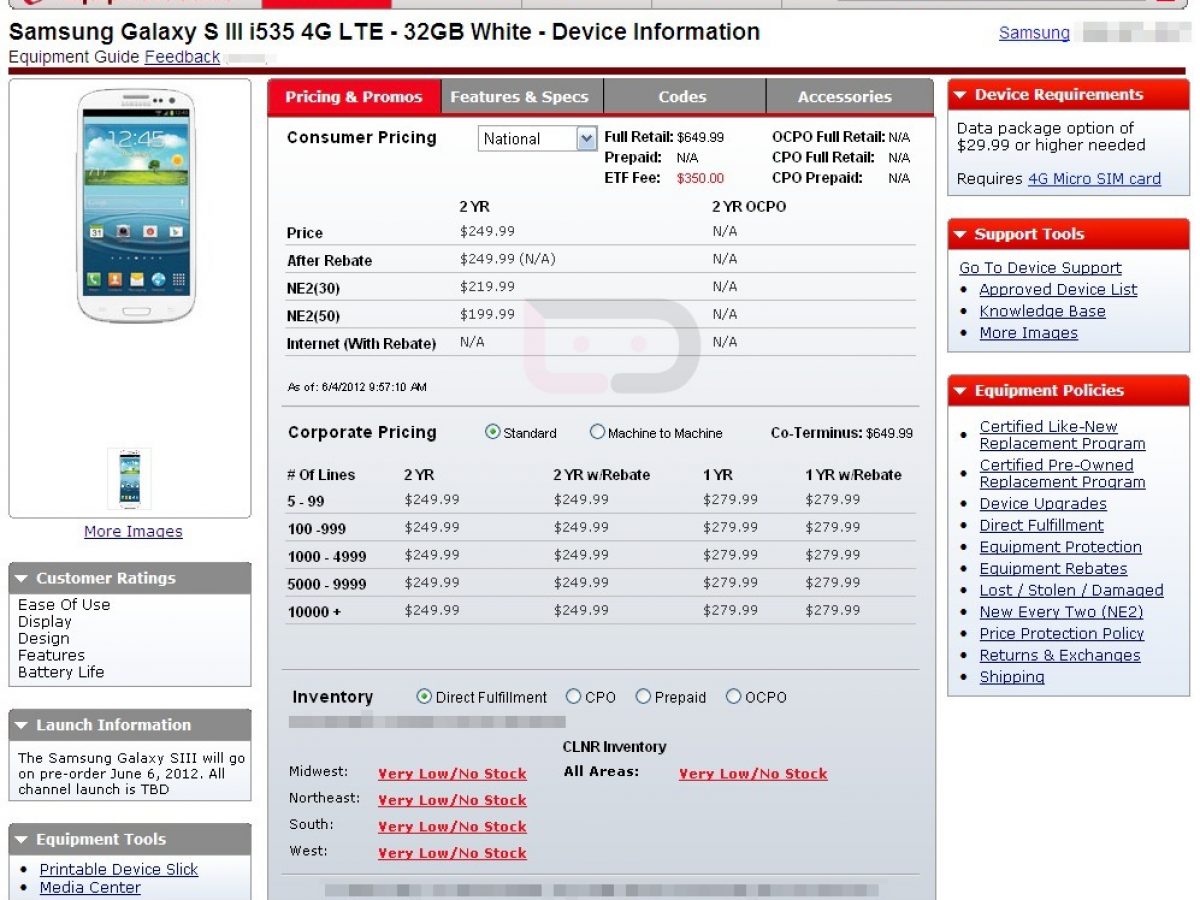The height and width of the screenshot is (900, 1200).
Task: Switch to the Features & Specs tab
Action: pyautogui.click(x=519, y=97)
